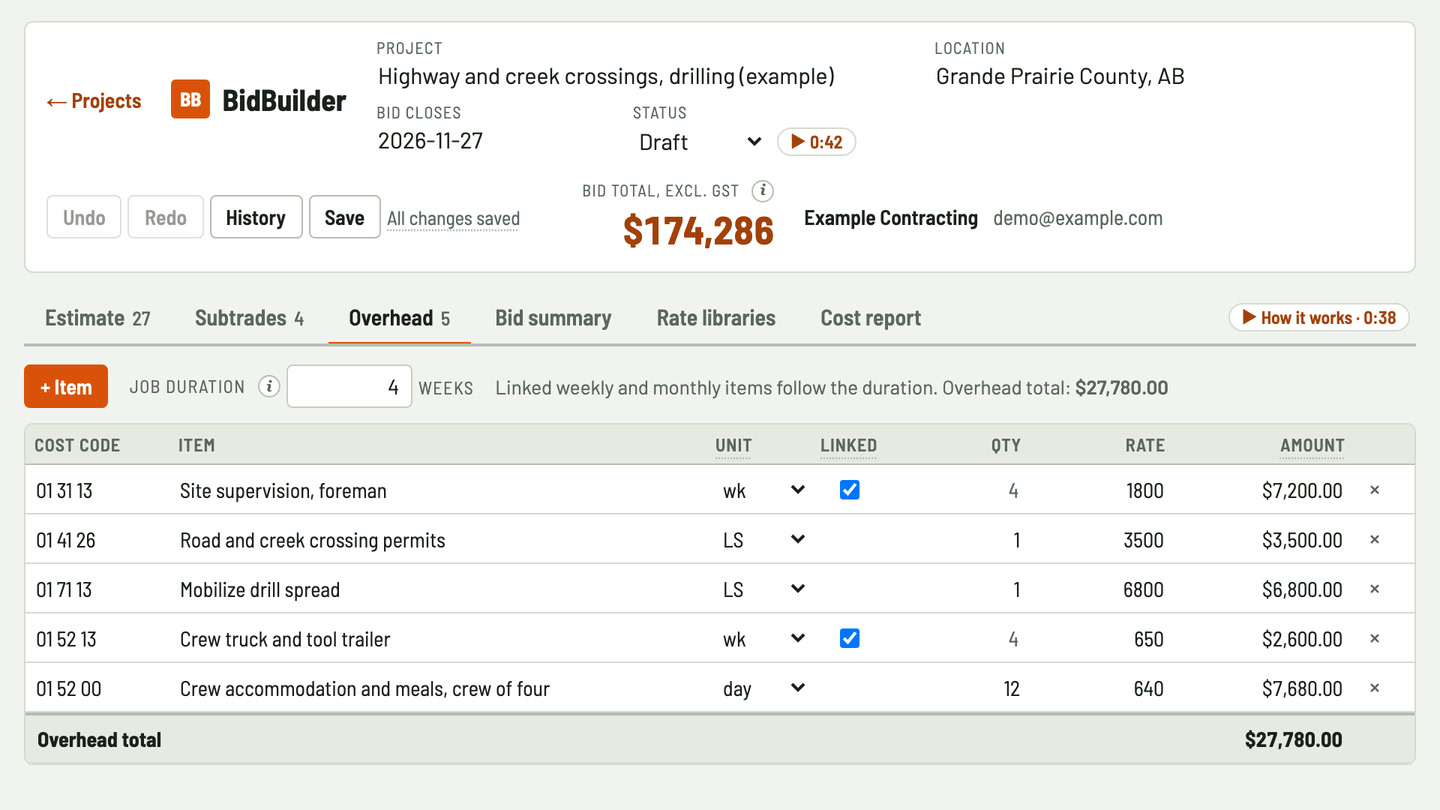The image size is (1440, 810).
Task: Delete the Site supervision, foreman row
Action: pyautogui.click(x=1375, y=491)
